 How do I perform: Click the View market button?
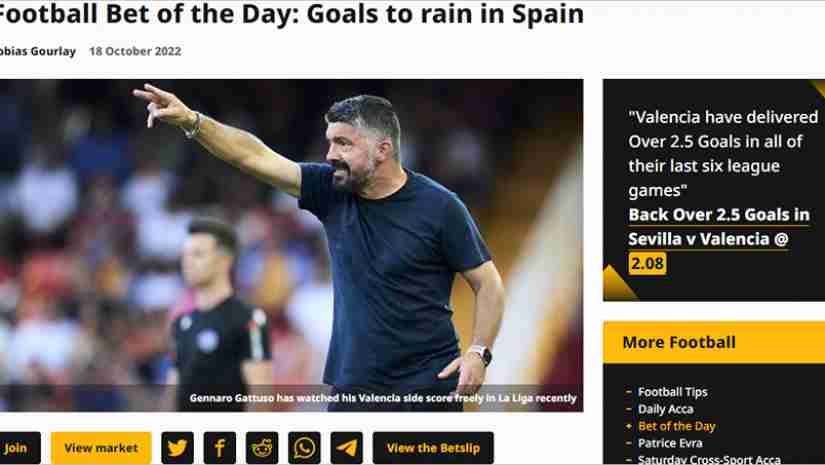coord(101,448)
